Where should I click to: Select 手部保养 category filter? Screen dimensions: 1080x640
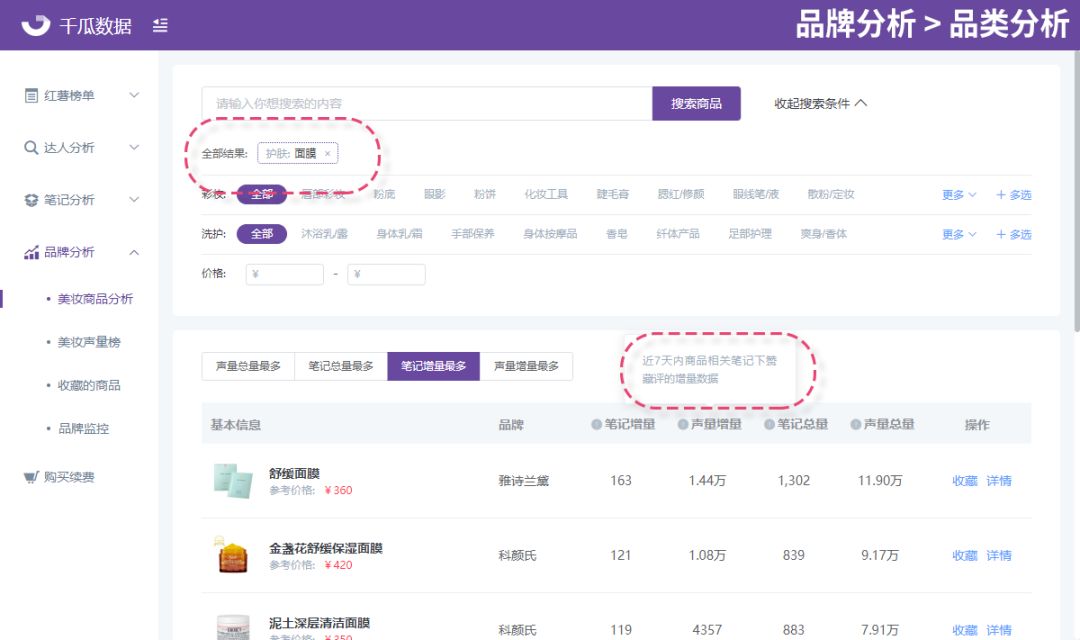tap(472, 234)
